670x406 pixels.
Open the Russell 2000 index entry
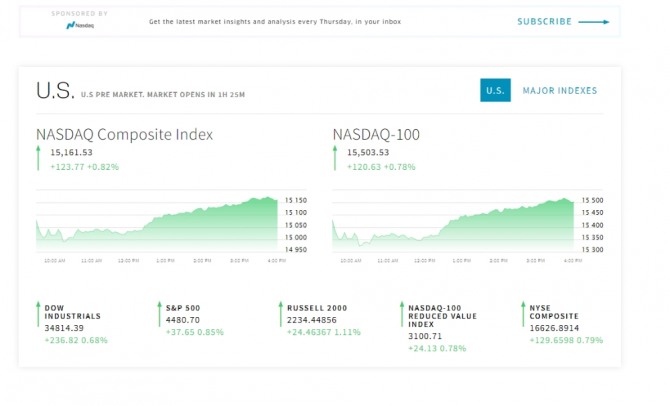(x=317, y=308)
